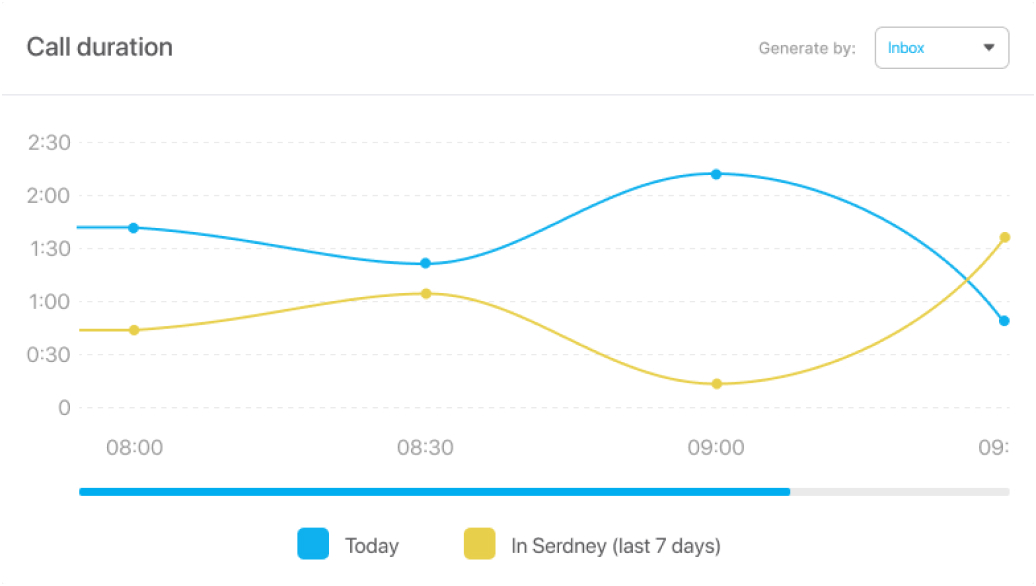The height and width of the screenshot is (586, 1036).
Task: Click the dropdown arrow next to Inbox
Action: coord(989,48)
